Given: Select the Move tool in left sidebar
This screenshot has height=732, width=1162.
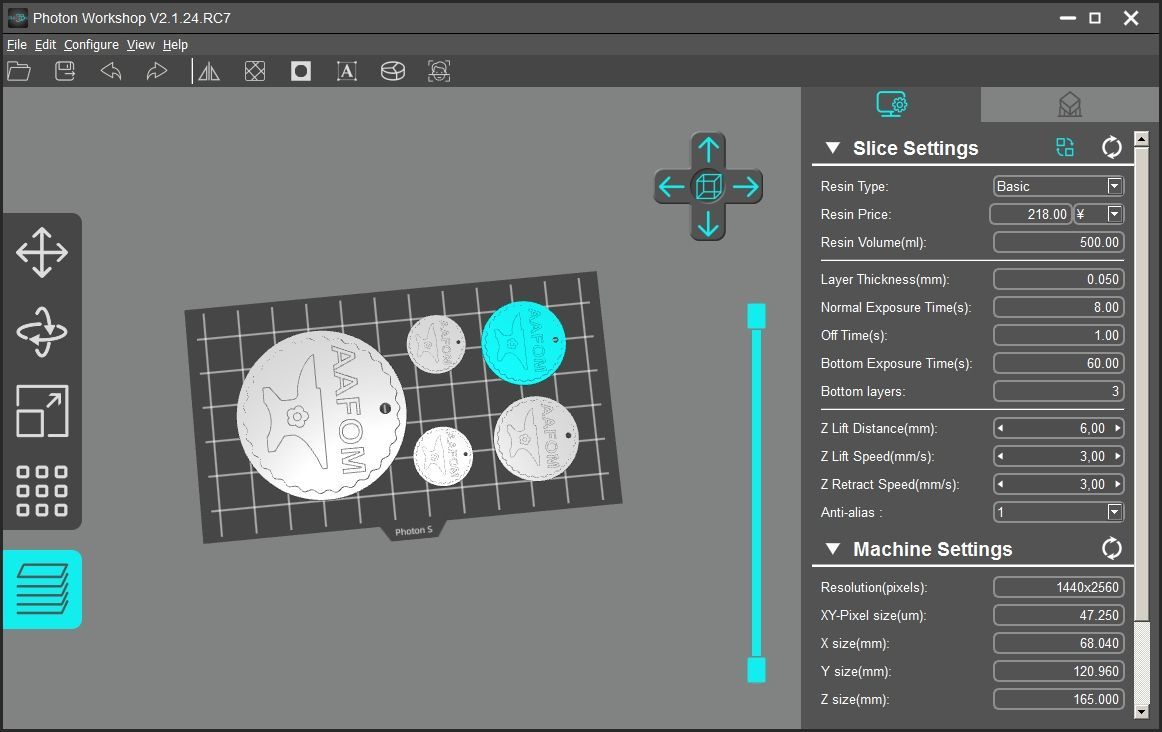Looking at the screenshot, I should pyautogui.click(x=42, y=252).
